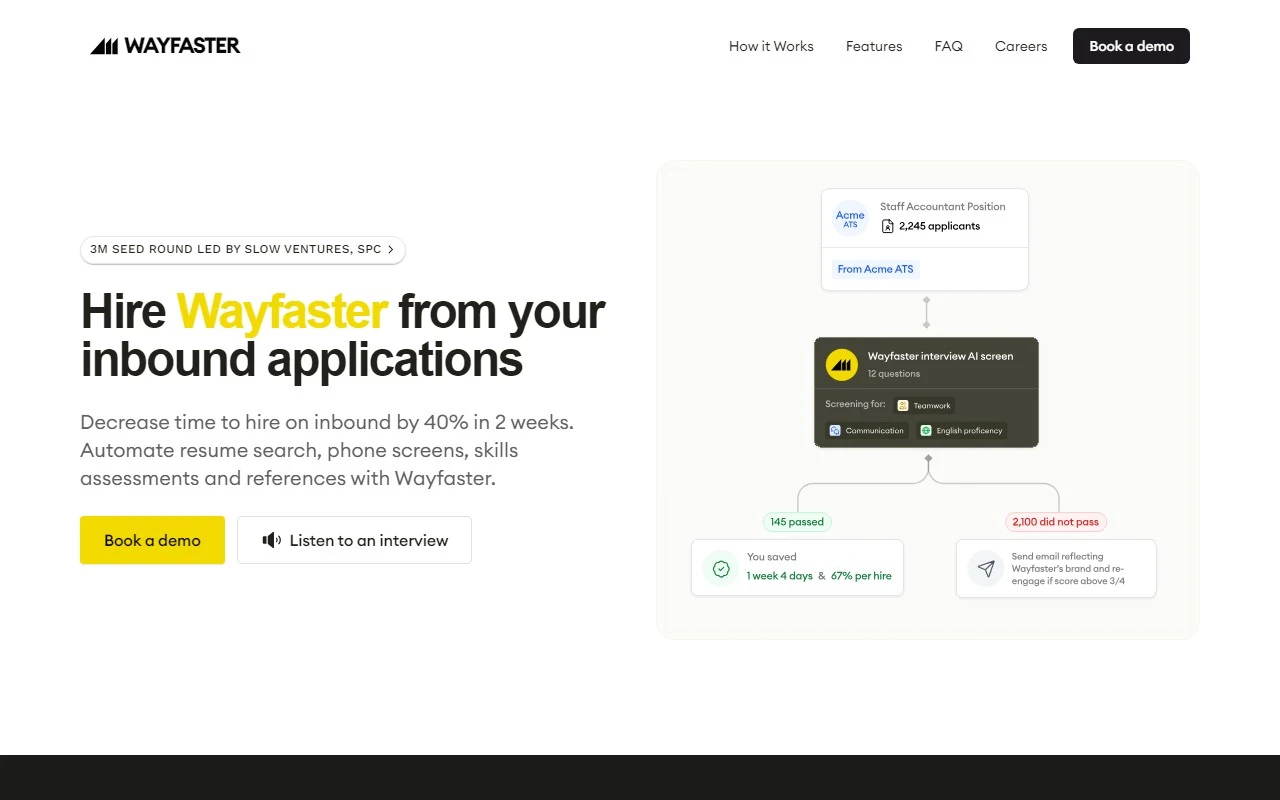Click the black Book a demo header button
This screenshot has width=1280, height=800.
[1131, 46]
